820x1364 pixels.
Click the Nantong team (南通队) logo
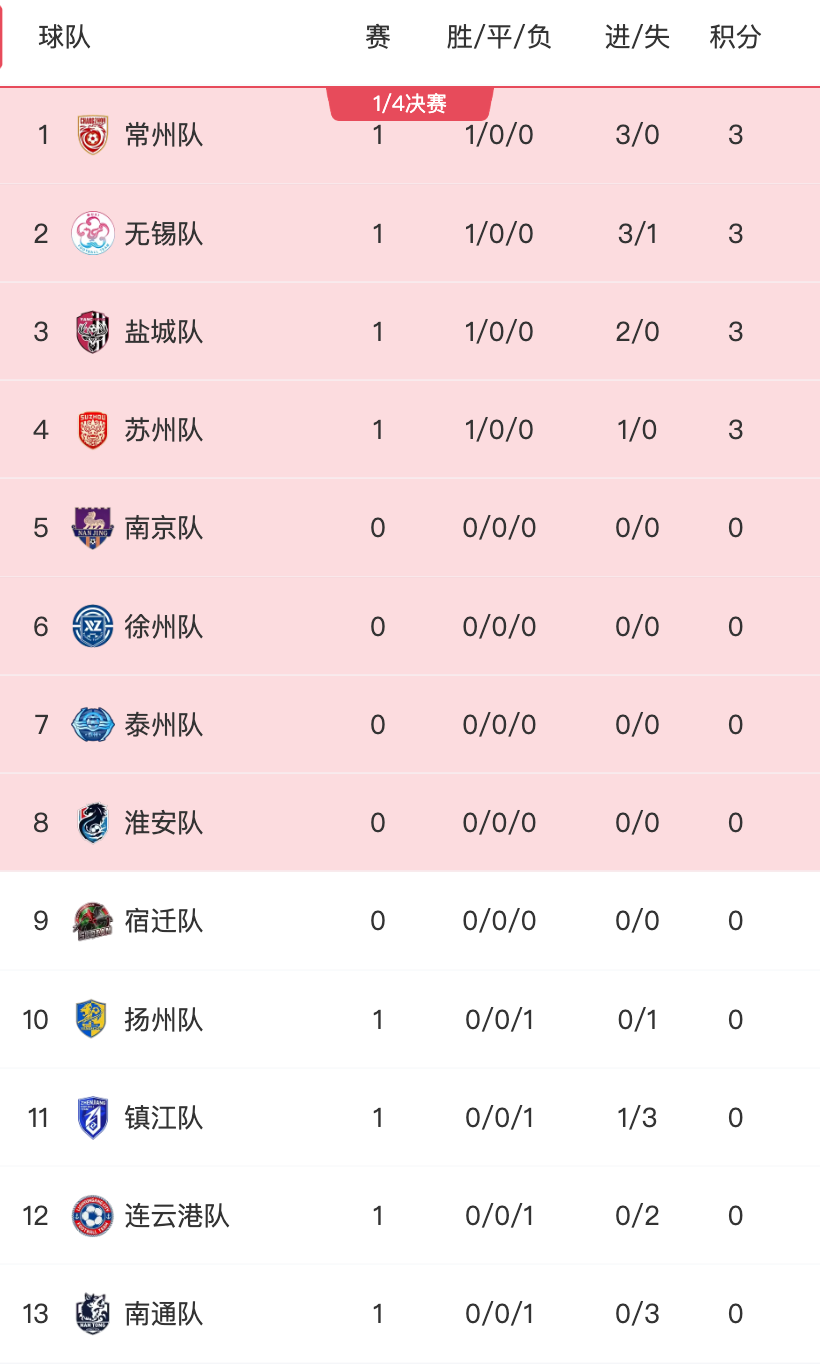93,1313
